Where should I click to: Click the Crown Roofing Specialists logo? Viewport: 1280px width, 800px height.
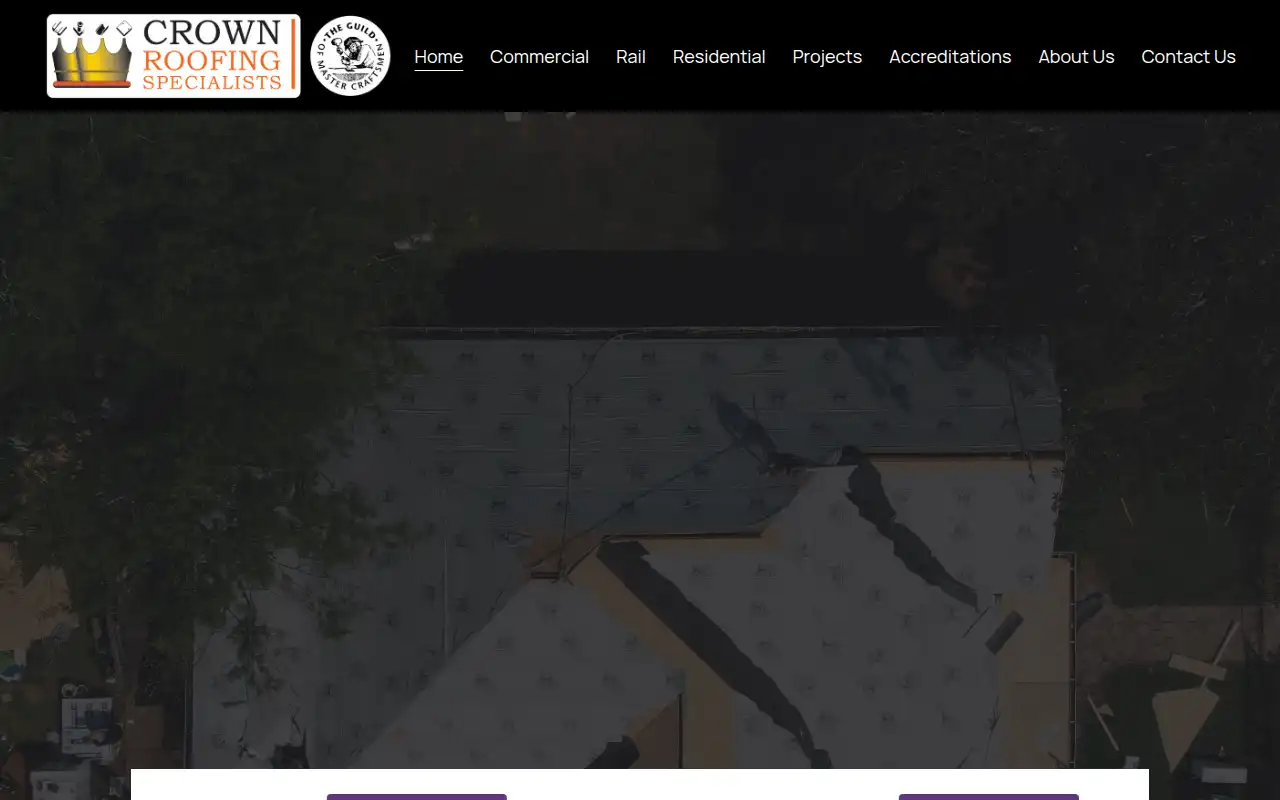(174, 56)
